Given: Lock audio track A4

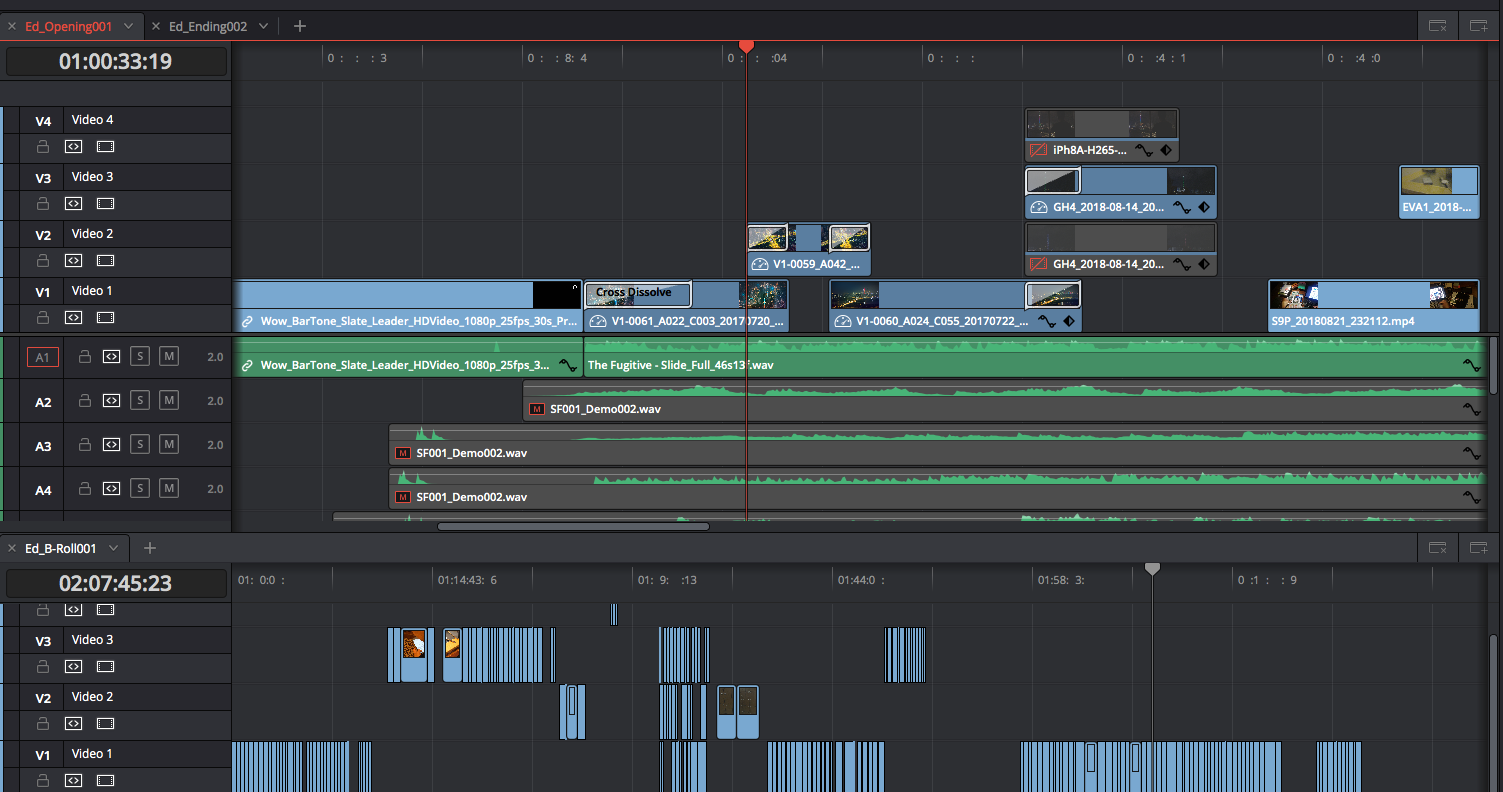Looking at the screenshot, I should [x=85, y=489].
